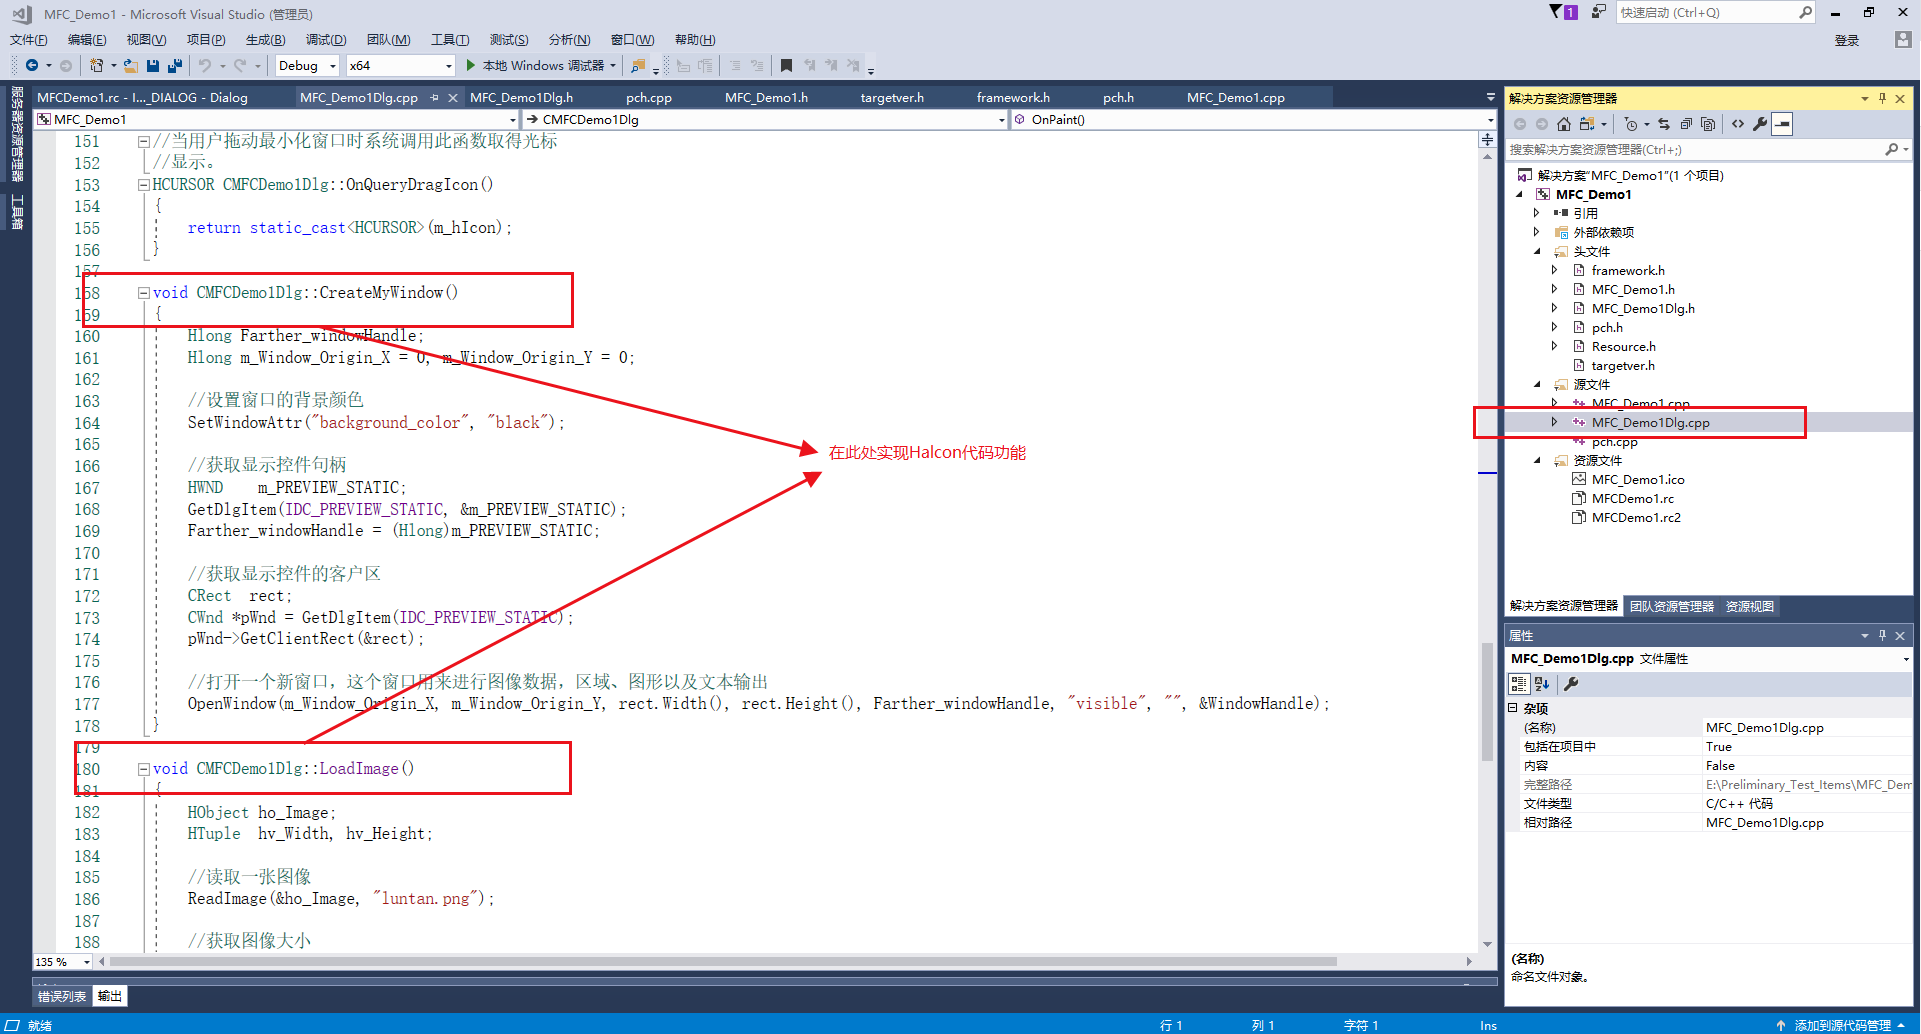Collapse all nodes in Solution Explorer
Screen dimensions: 1921x1034
click(1686, 124)
